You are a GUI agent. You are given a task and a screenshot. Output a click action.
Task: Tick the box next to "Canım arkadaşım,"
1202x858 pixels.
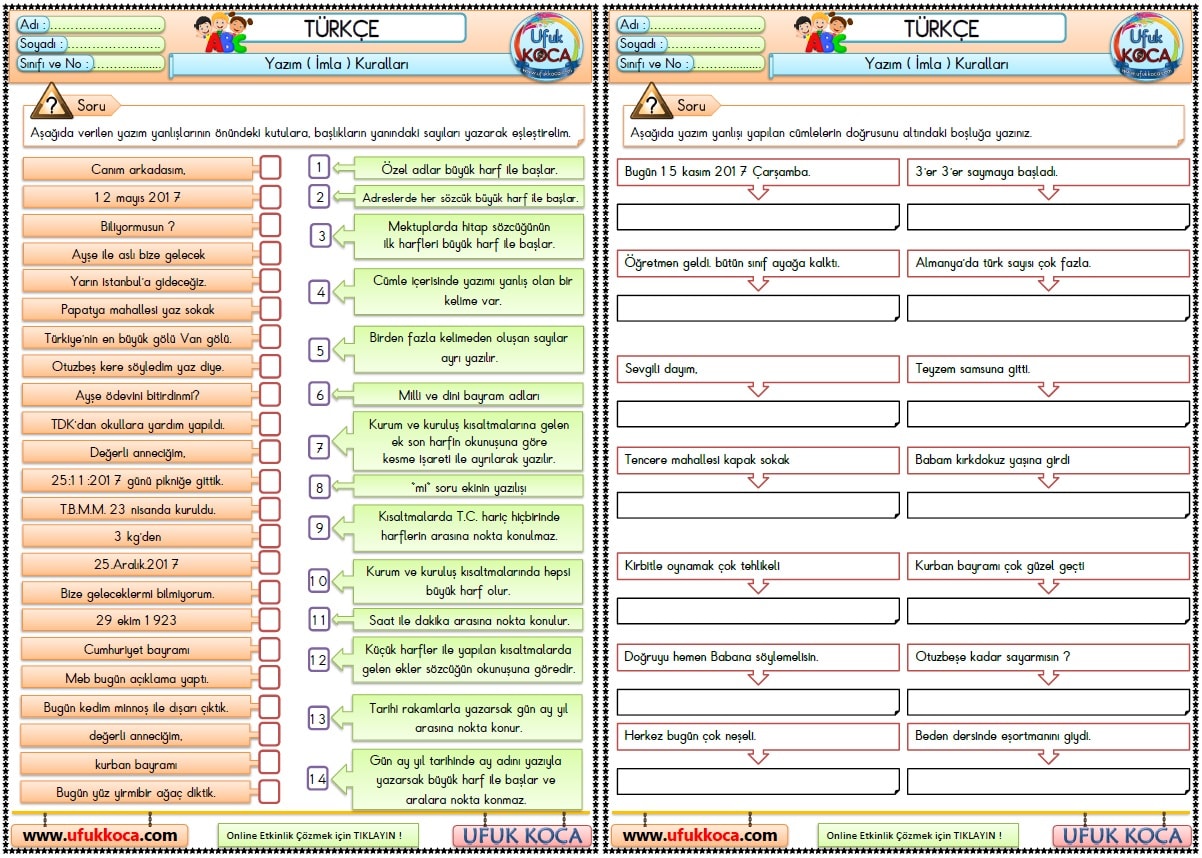[270, 168]
